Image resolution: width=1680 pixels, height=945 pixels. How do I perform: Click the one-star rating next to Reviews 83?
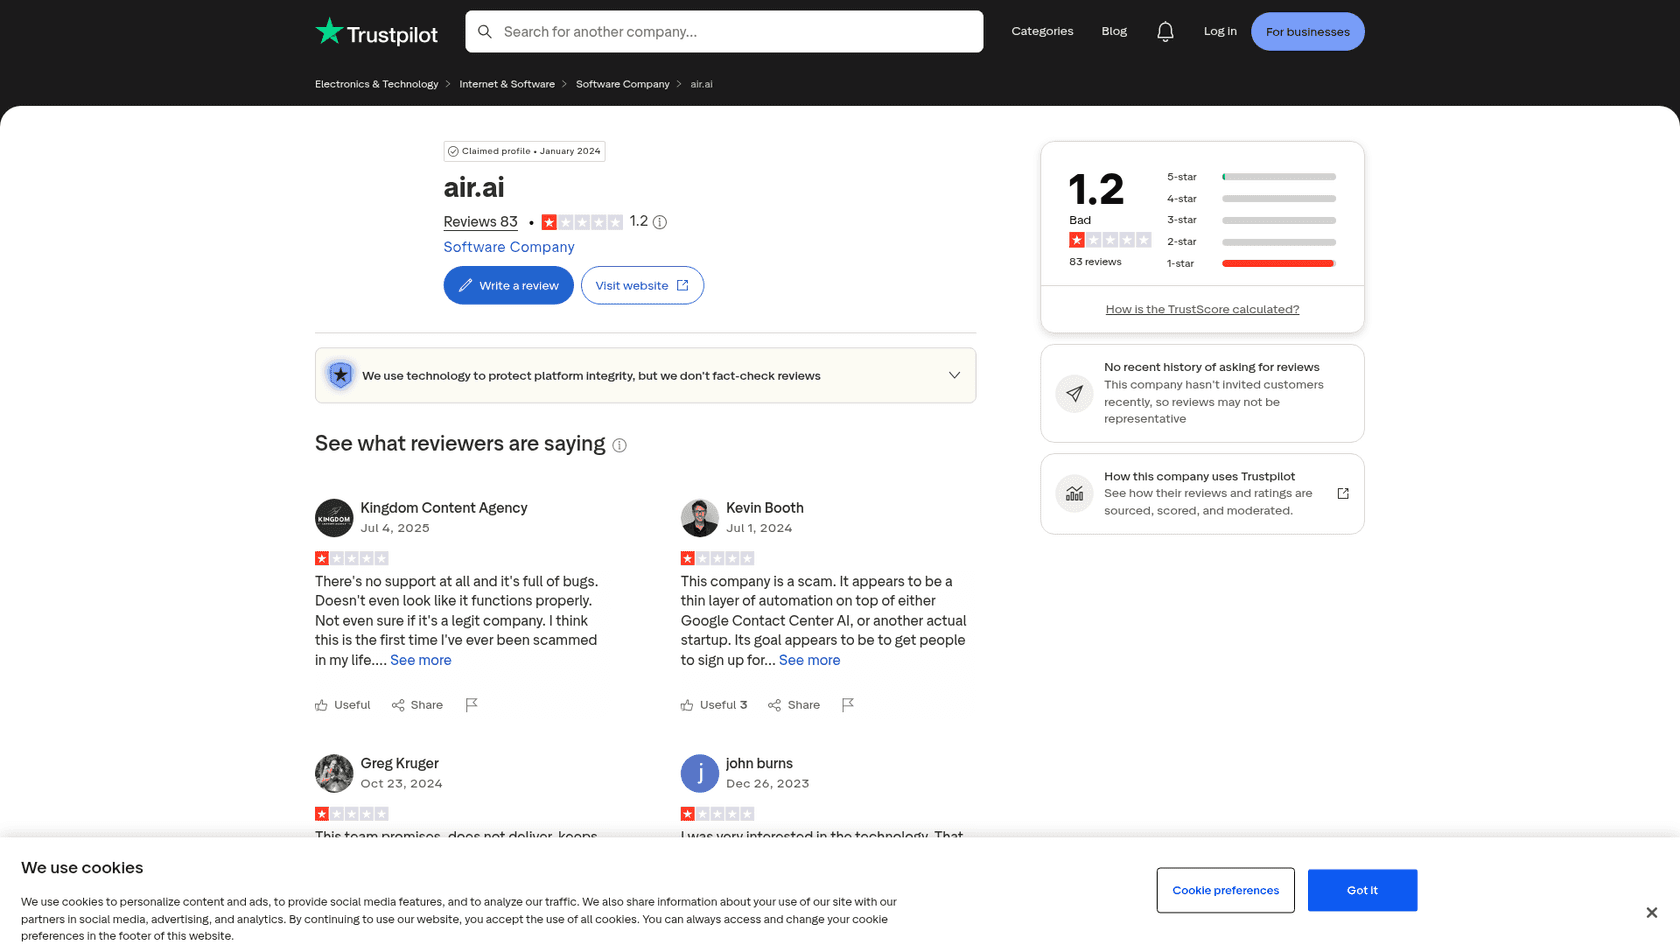[582, 222]
